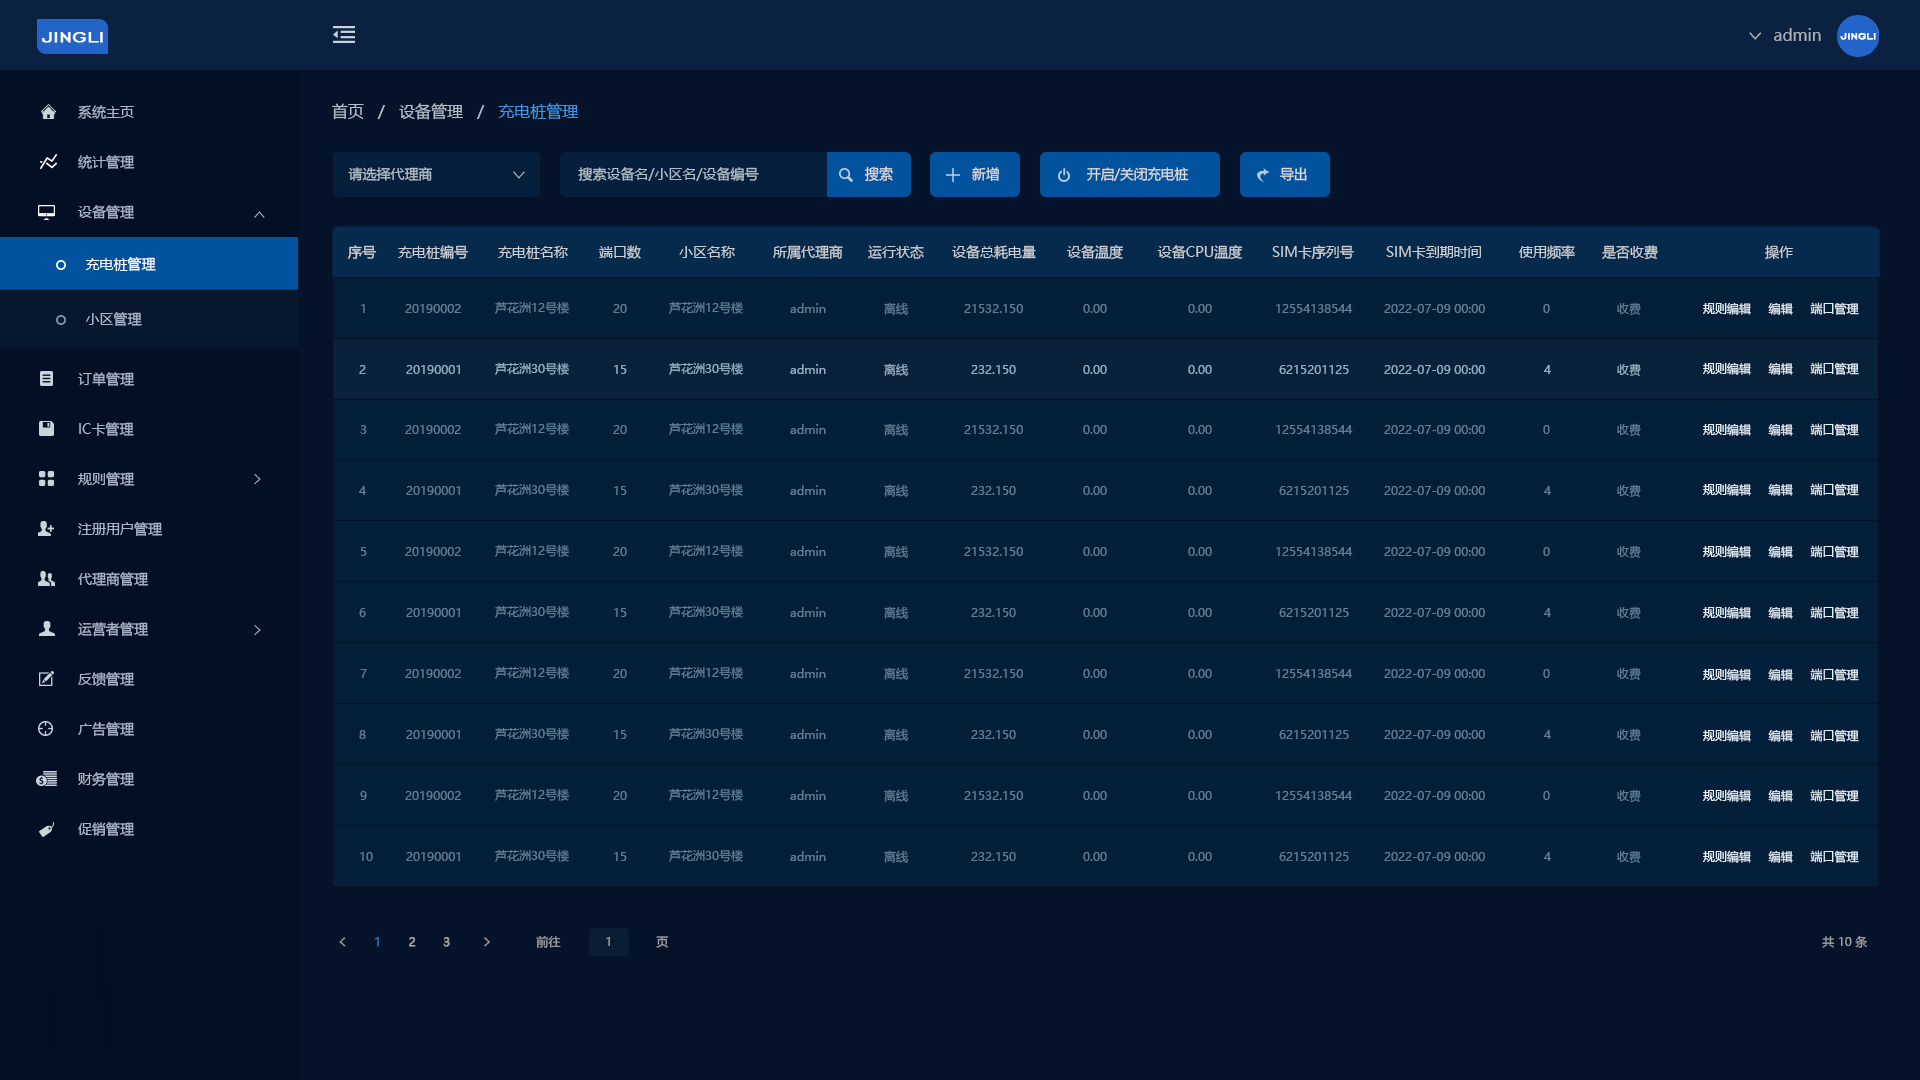Select 小区管理 in the sidebar
Image resolution: width=1920 pixels, height=1080 pixels.
[113, 320]
